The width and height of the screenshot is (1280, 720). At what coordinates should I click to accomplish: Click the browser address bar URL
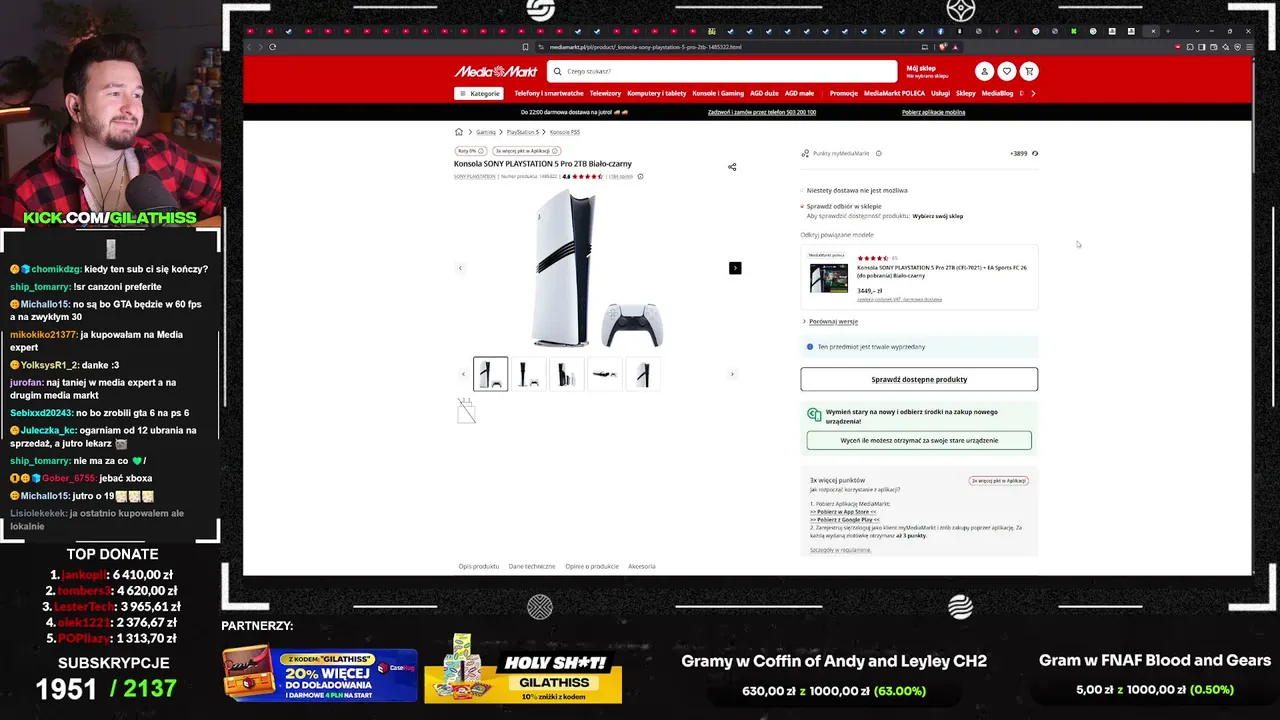pyautogui.click(x=645, y=47)
